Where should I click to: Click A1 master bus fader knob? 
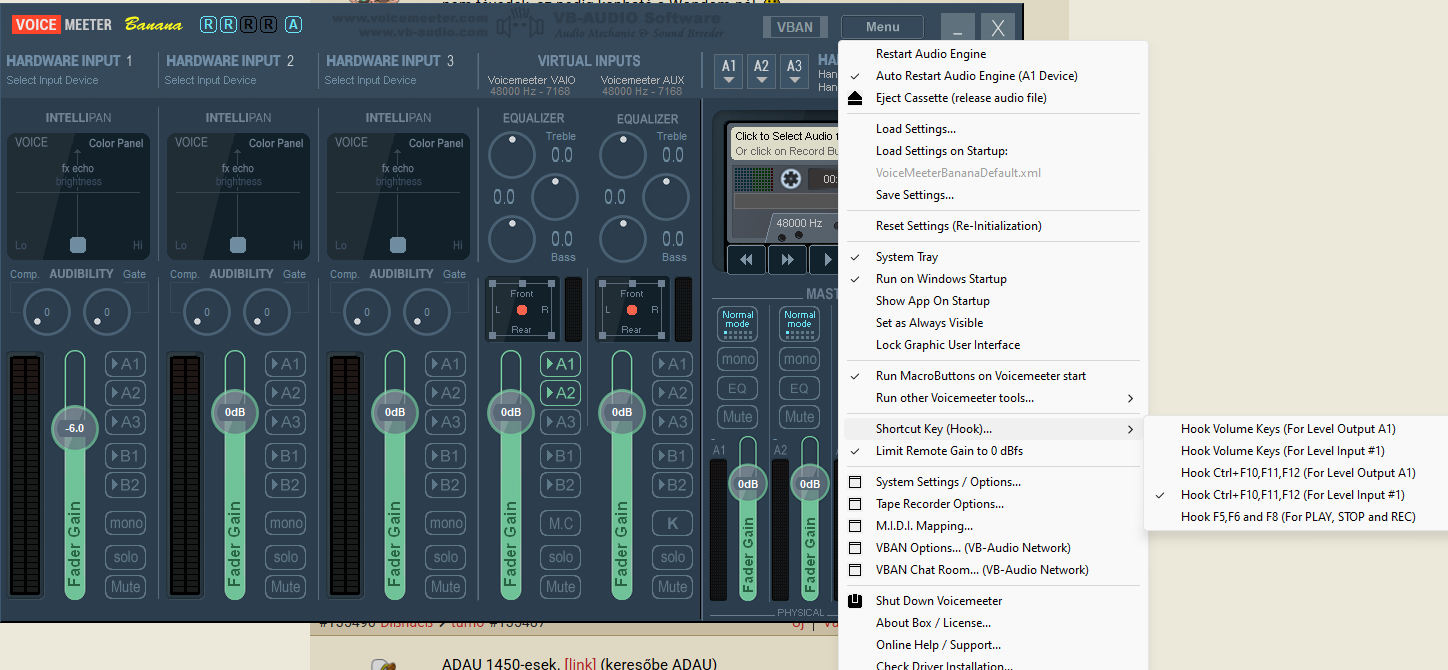click(748, 484)
